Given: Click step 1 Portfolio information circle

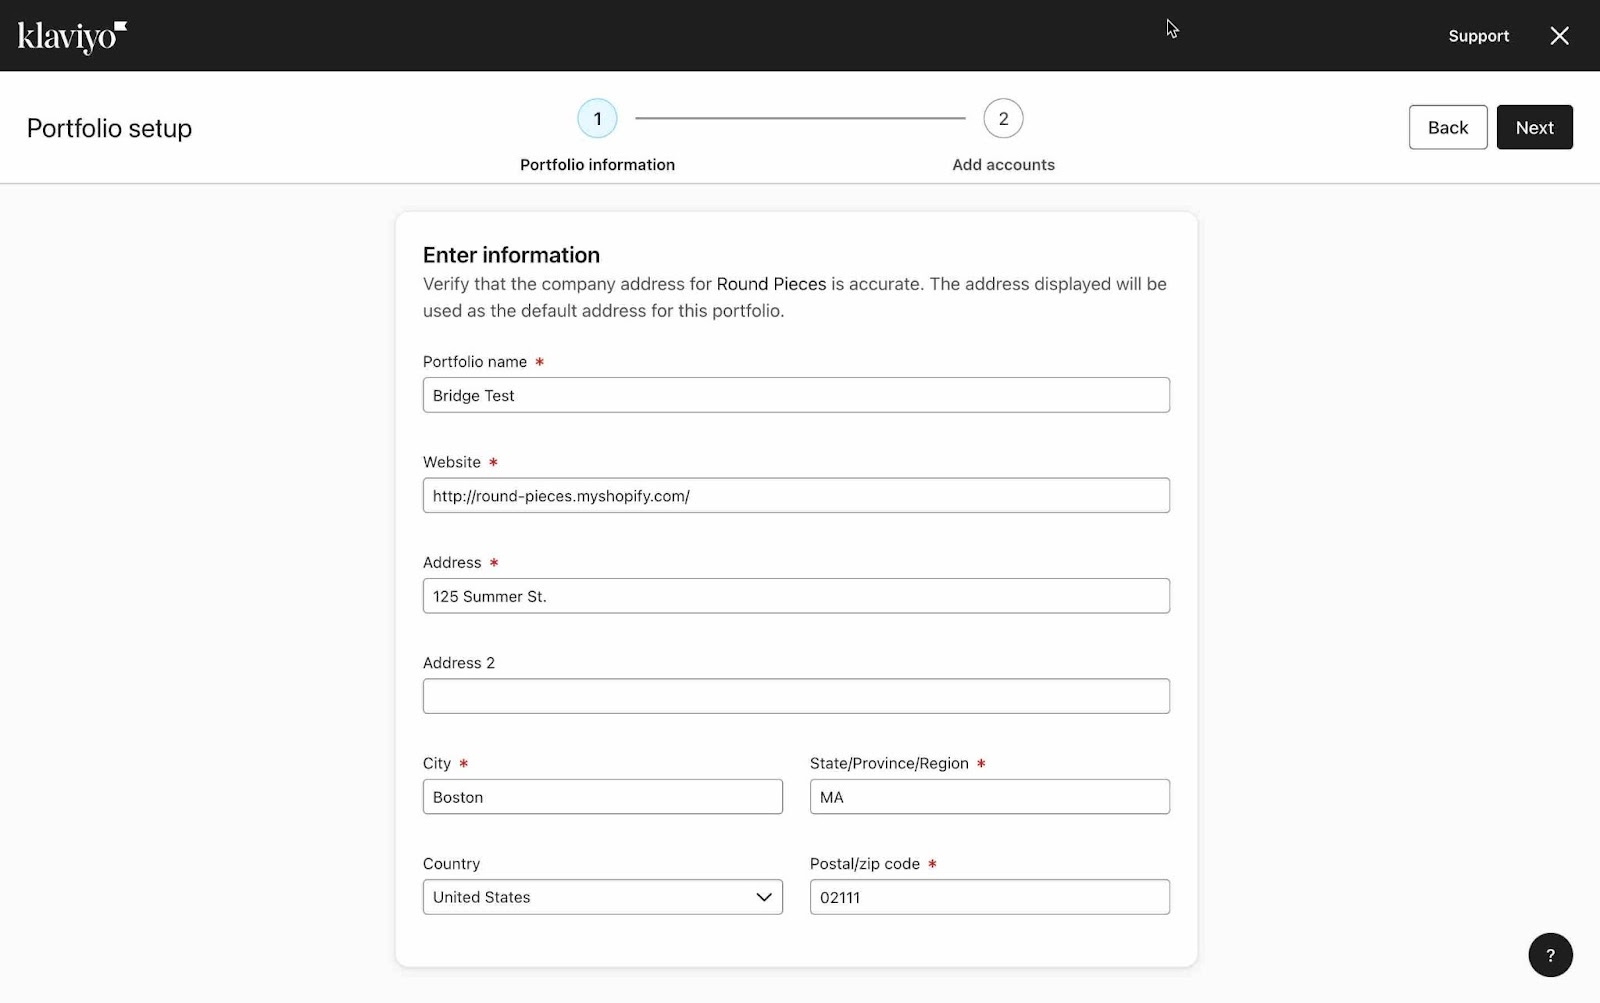Looking at the screenshot, I should (597, 117).
